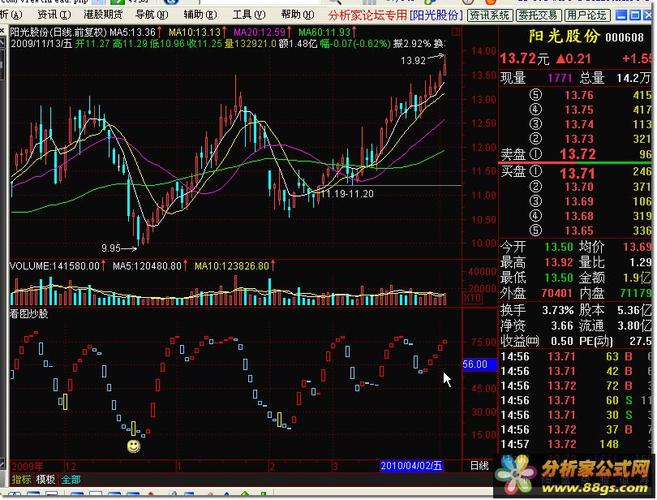This screenshot has height=500, width=657.
Task: Click the 外盘 value 70401
Action: pos(557,293)
